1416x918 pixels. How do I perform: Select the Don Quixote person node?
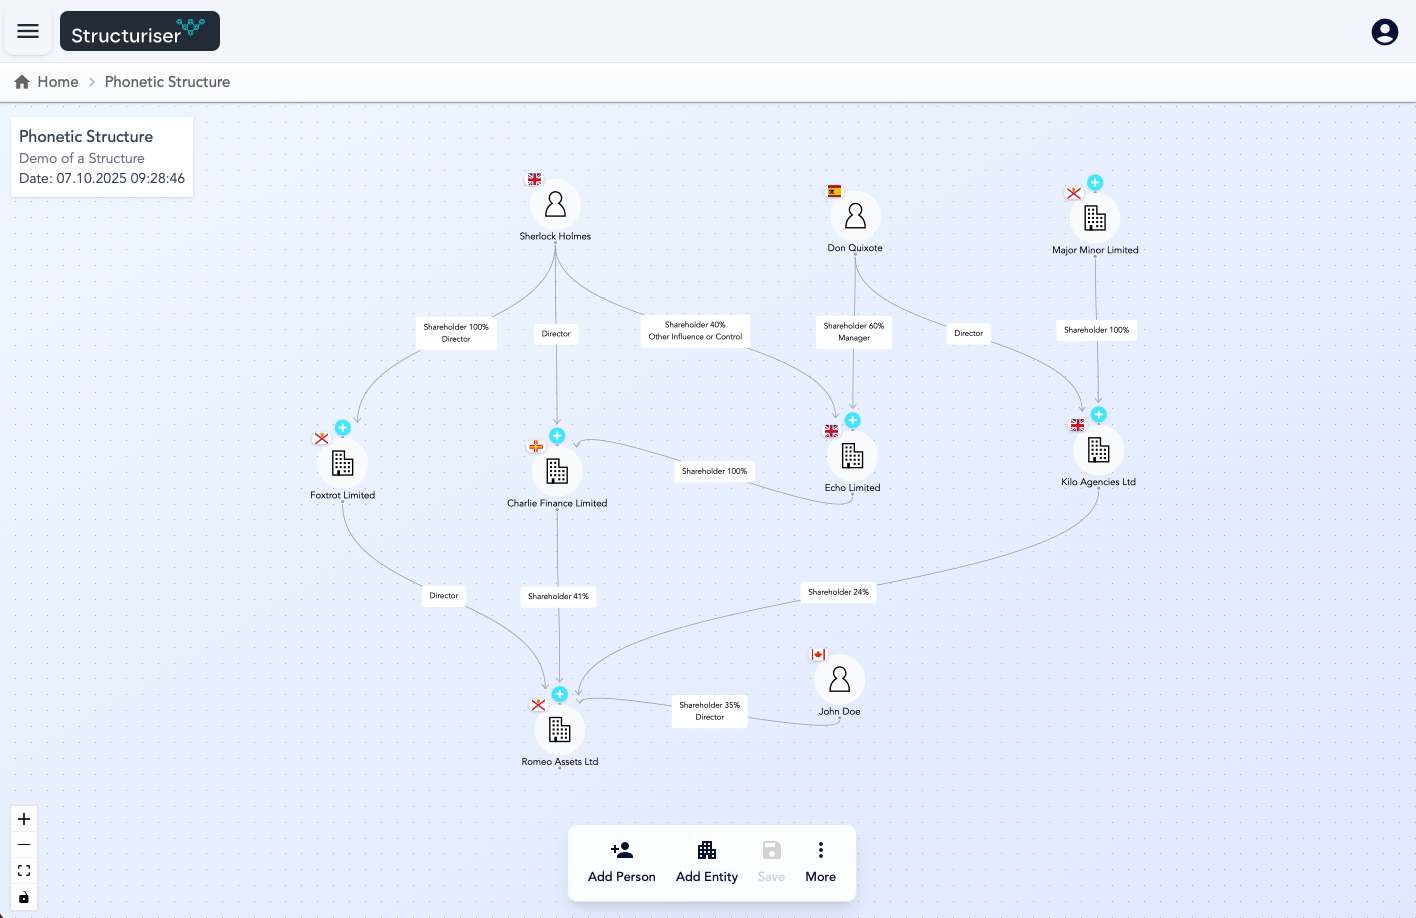(x=855, y=216)
